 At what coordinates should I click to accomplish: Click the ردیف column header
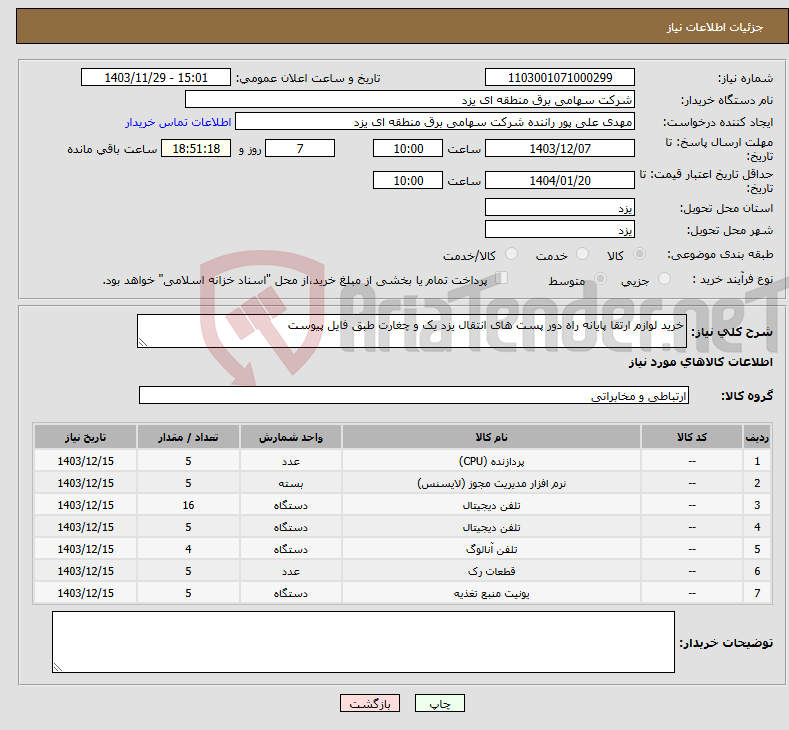pyautogui.click(x=757, y=437)
